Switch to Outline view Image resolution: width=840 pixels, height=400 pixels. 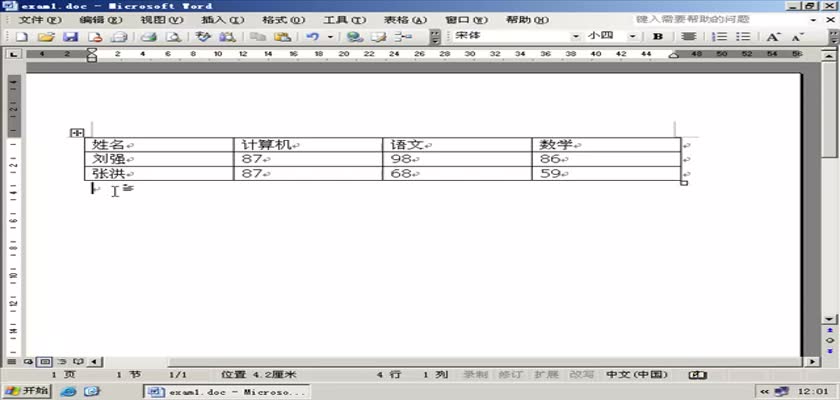pos(62,361)
